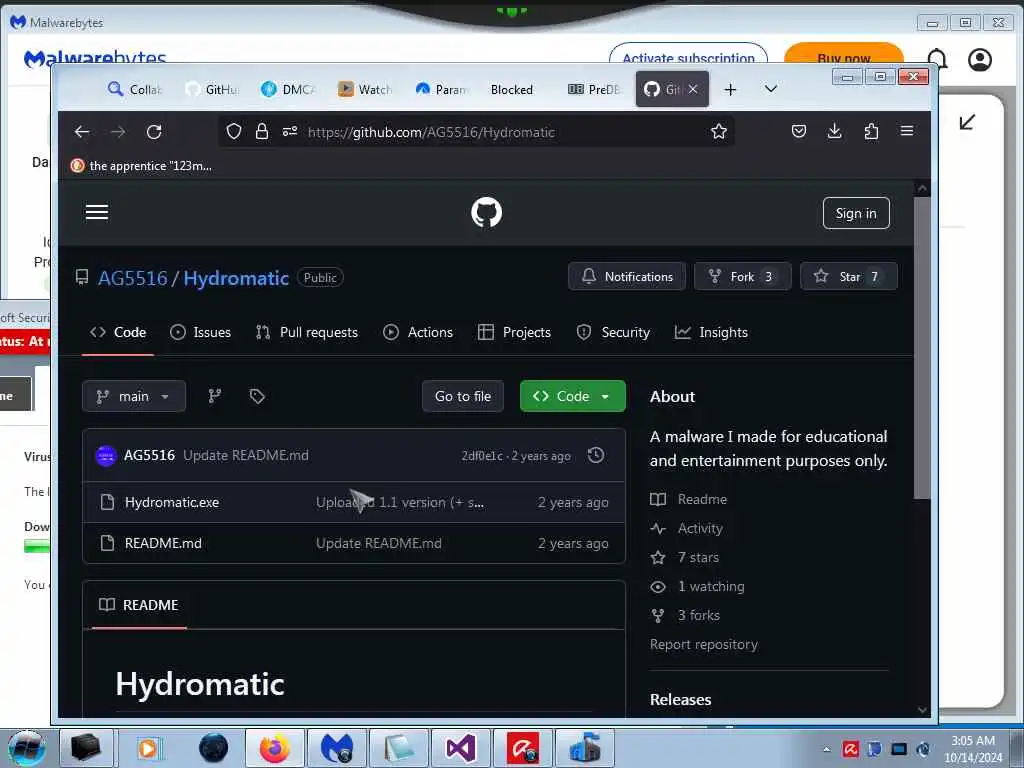Switch to the Blocked tab
Viewport: 1024px width, 768px height.
[x=511, y=89]
